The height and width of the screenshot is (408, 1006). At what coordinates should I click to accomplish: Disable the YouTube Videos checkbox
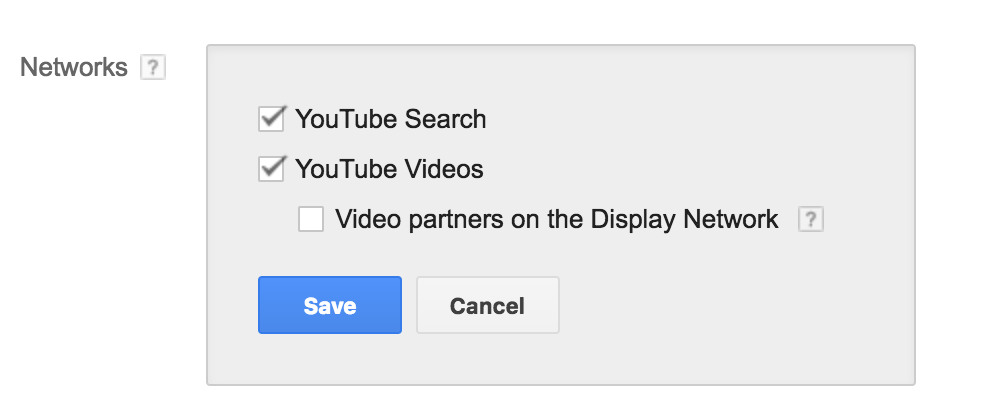[x=271, y=169]
